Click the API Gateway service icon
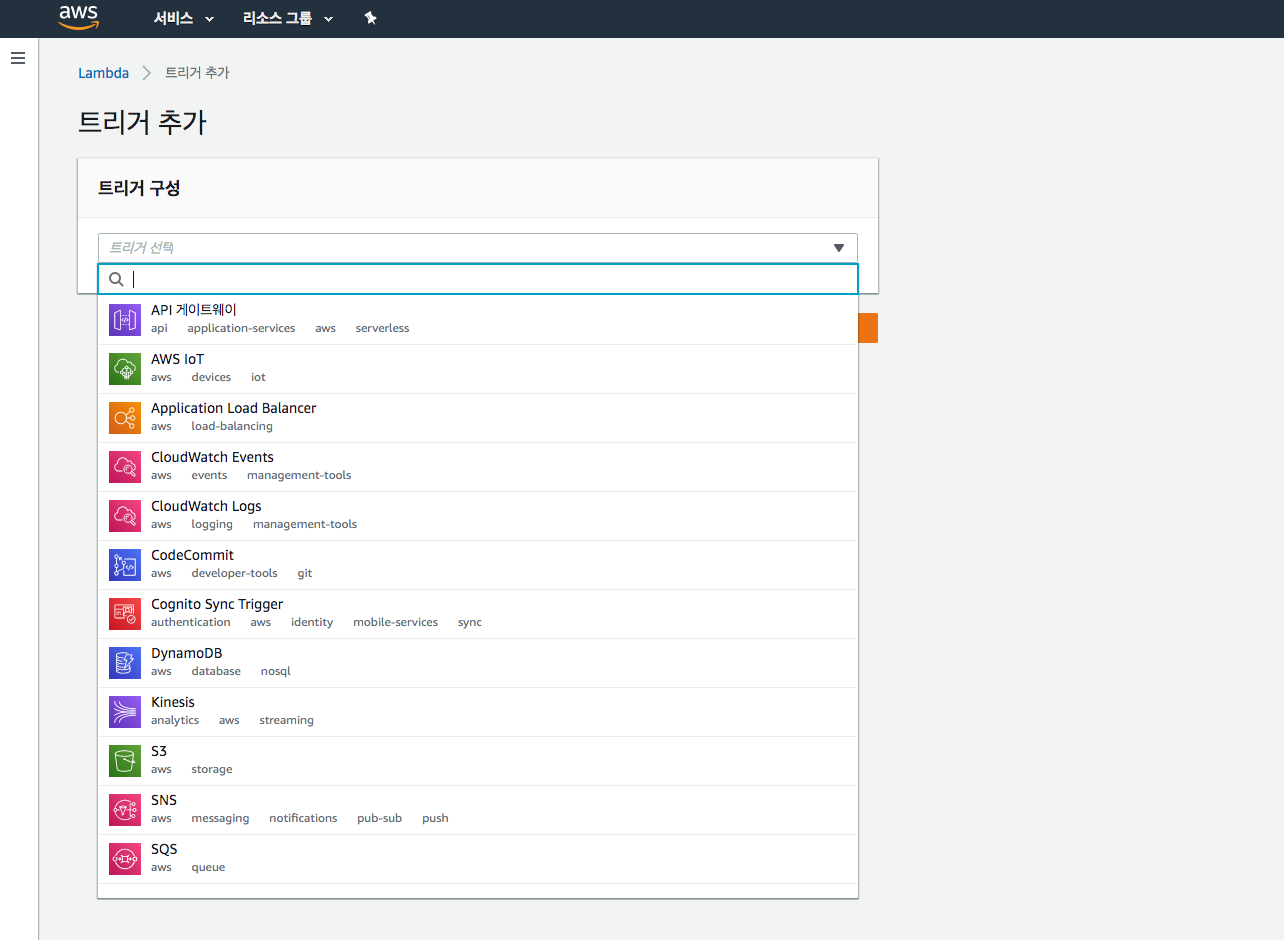The image size is (1284, 940). 125,320
